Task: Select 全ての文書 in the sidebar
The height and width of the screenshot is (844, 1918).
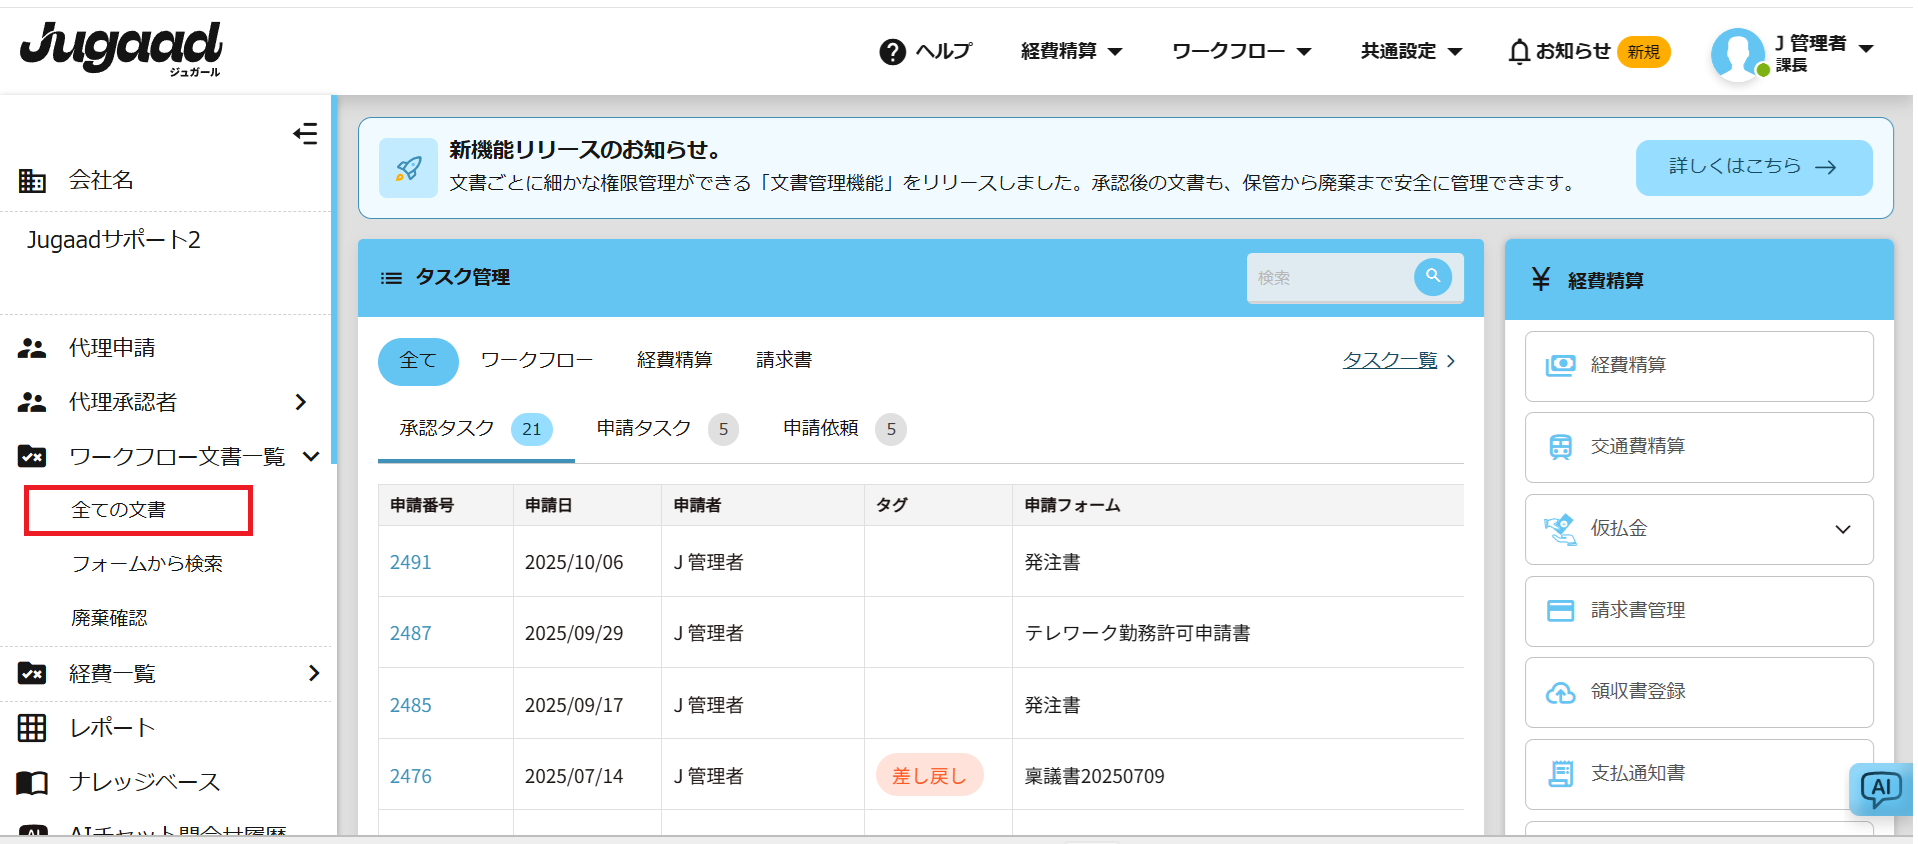Action: 119,510
